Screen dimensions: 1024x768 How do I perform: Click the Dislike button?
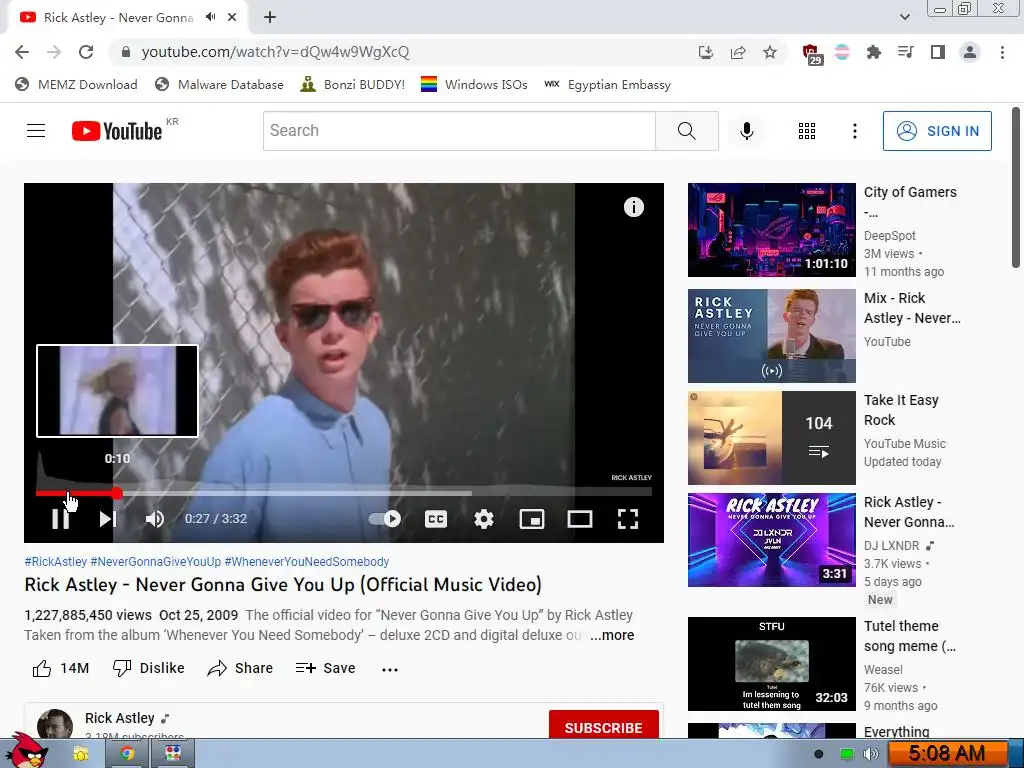(148, 668)
